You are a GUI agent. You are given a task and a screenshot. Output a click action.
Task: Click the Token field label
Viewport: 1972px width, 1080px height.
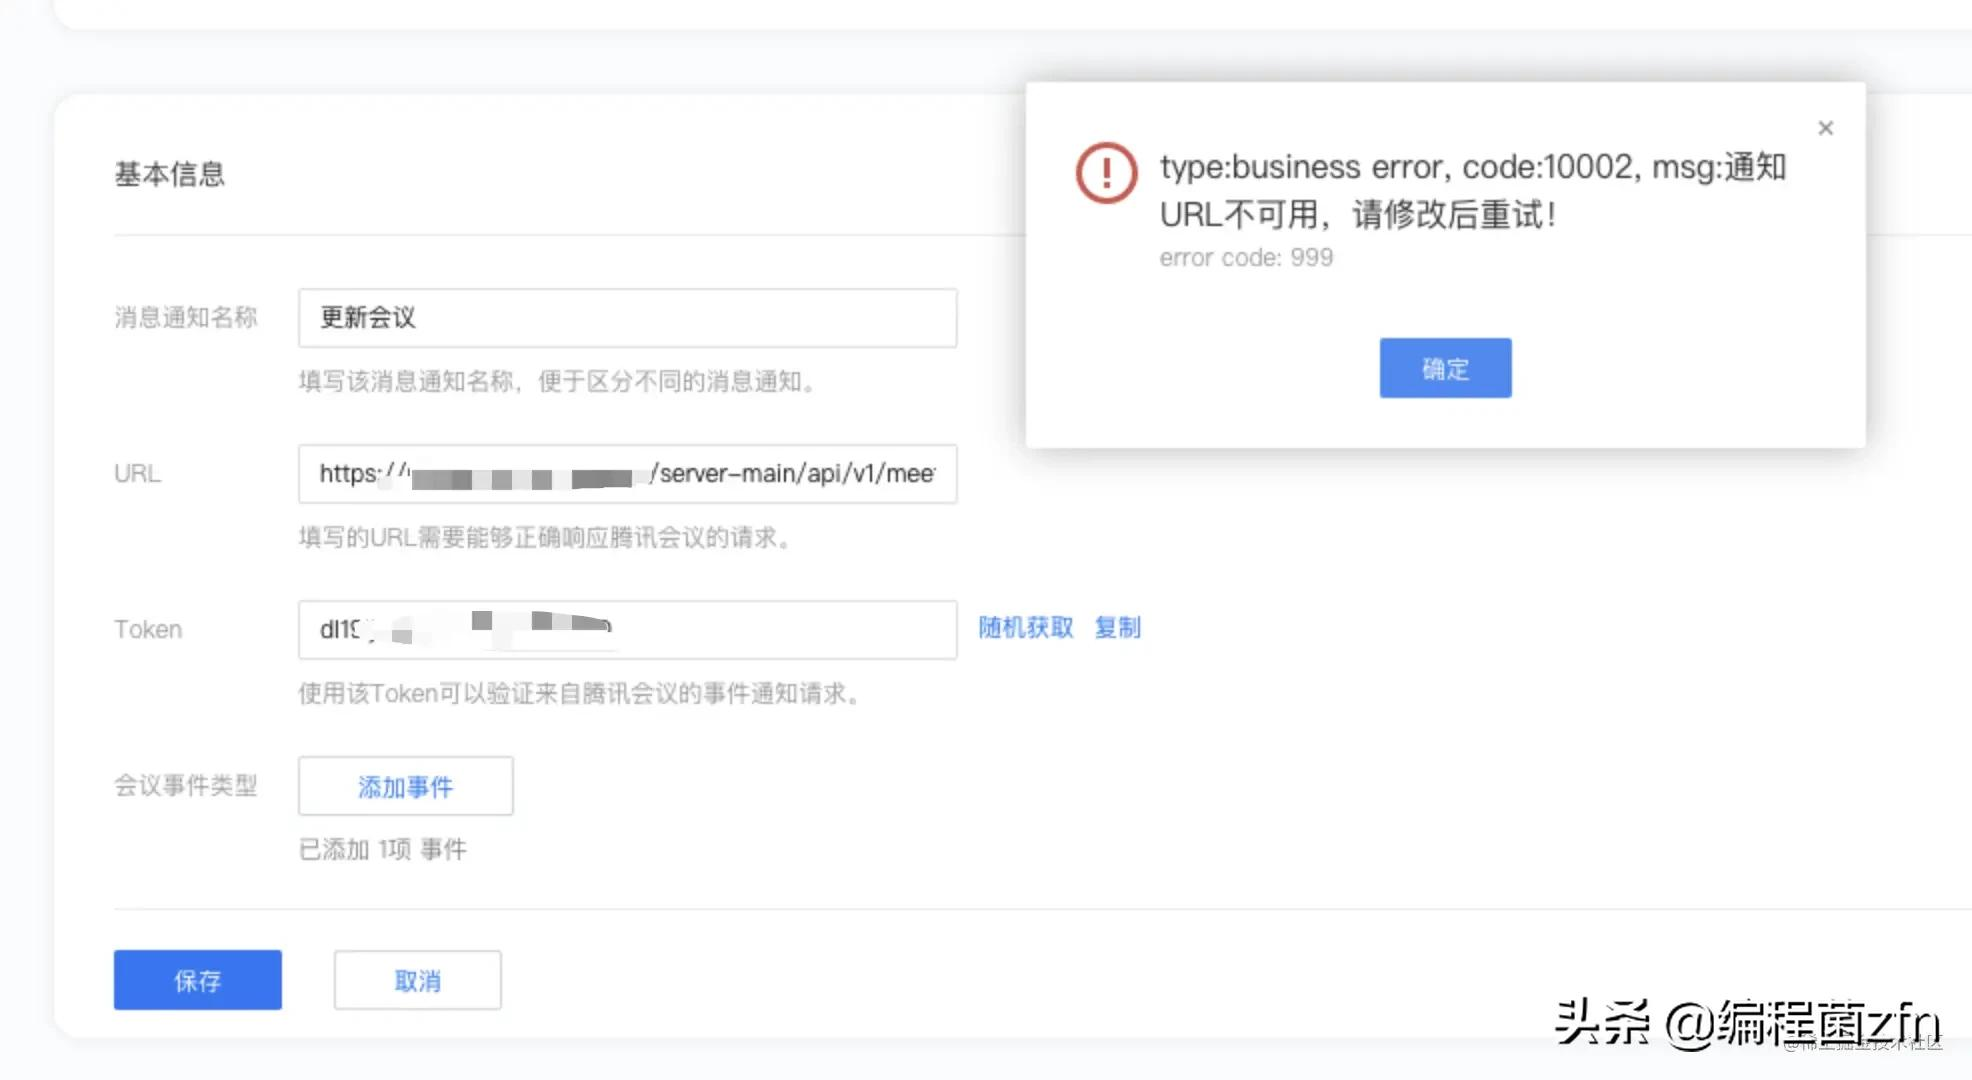click(x=148, y=630)
